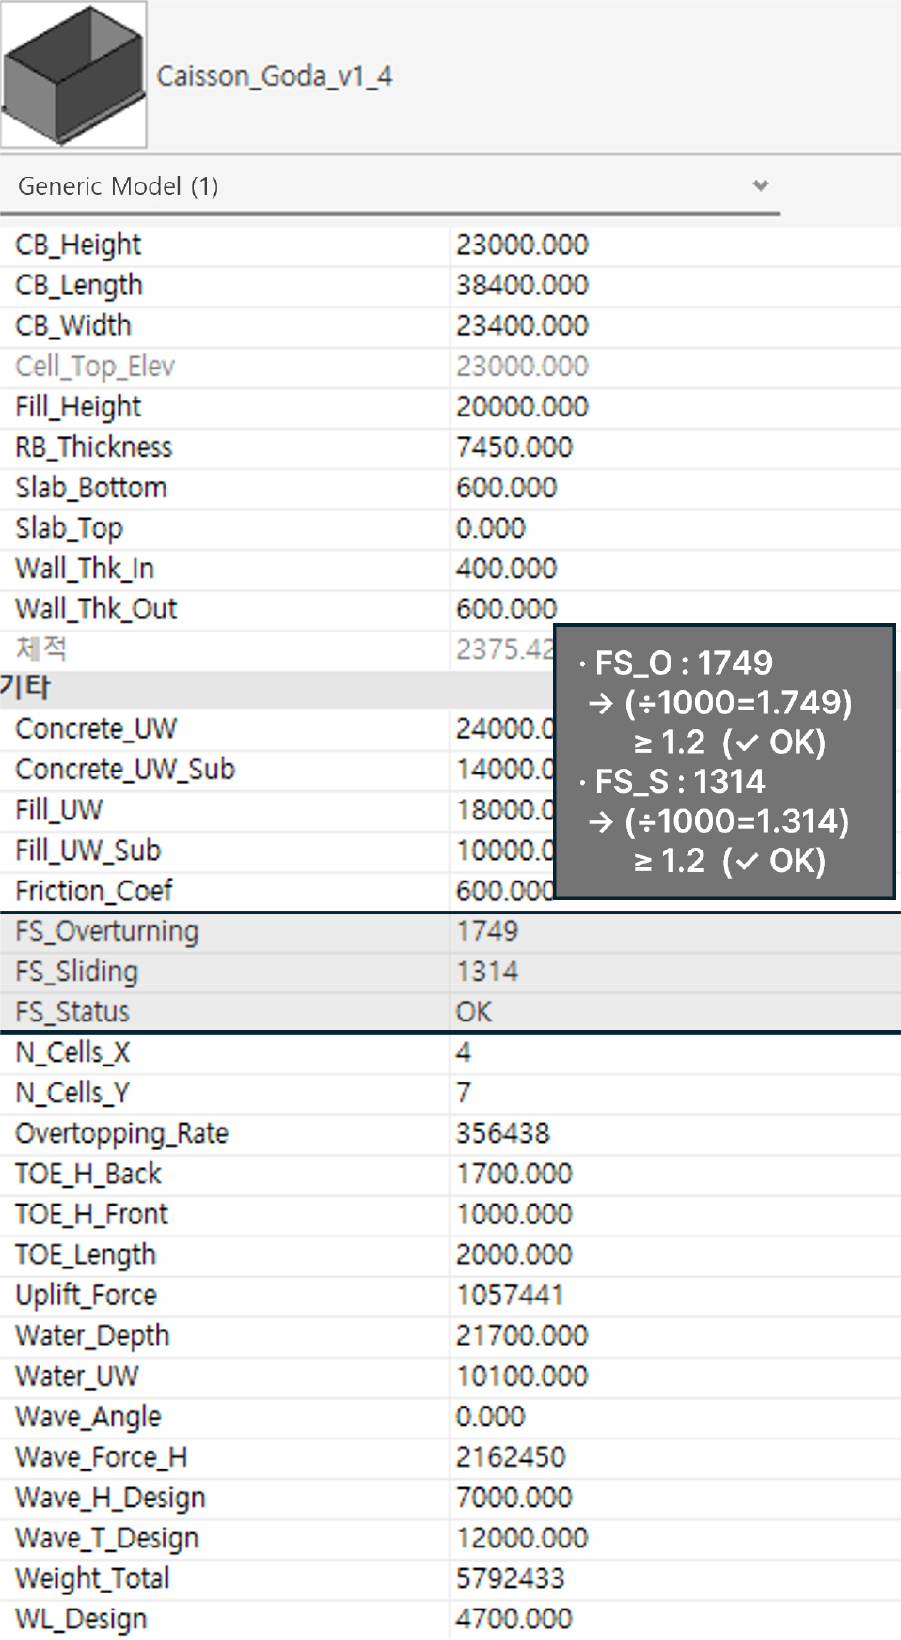Screen dimensions: 901x1640
Task: Click the FS_Status value OK
Action: click(x=473, y=1012)
